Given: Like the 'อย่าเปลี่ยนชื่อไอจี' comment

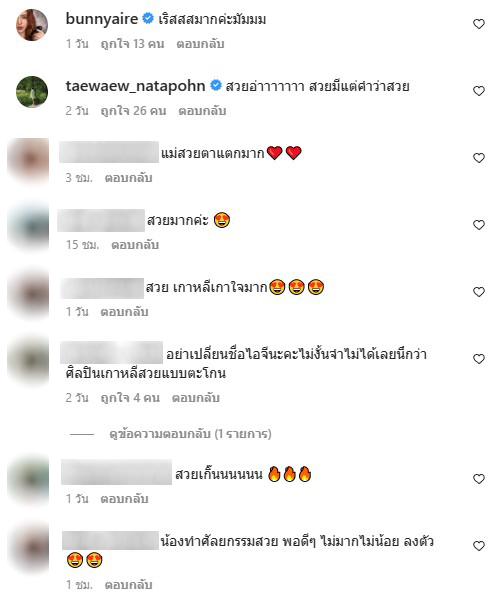Looking at the screenshot, I should [478, 359].
